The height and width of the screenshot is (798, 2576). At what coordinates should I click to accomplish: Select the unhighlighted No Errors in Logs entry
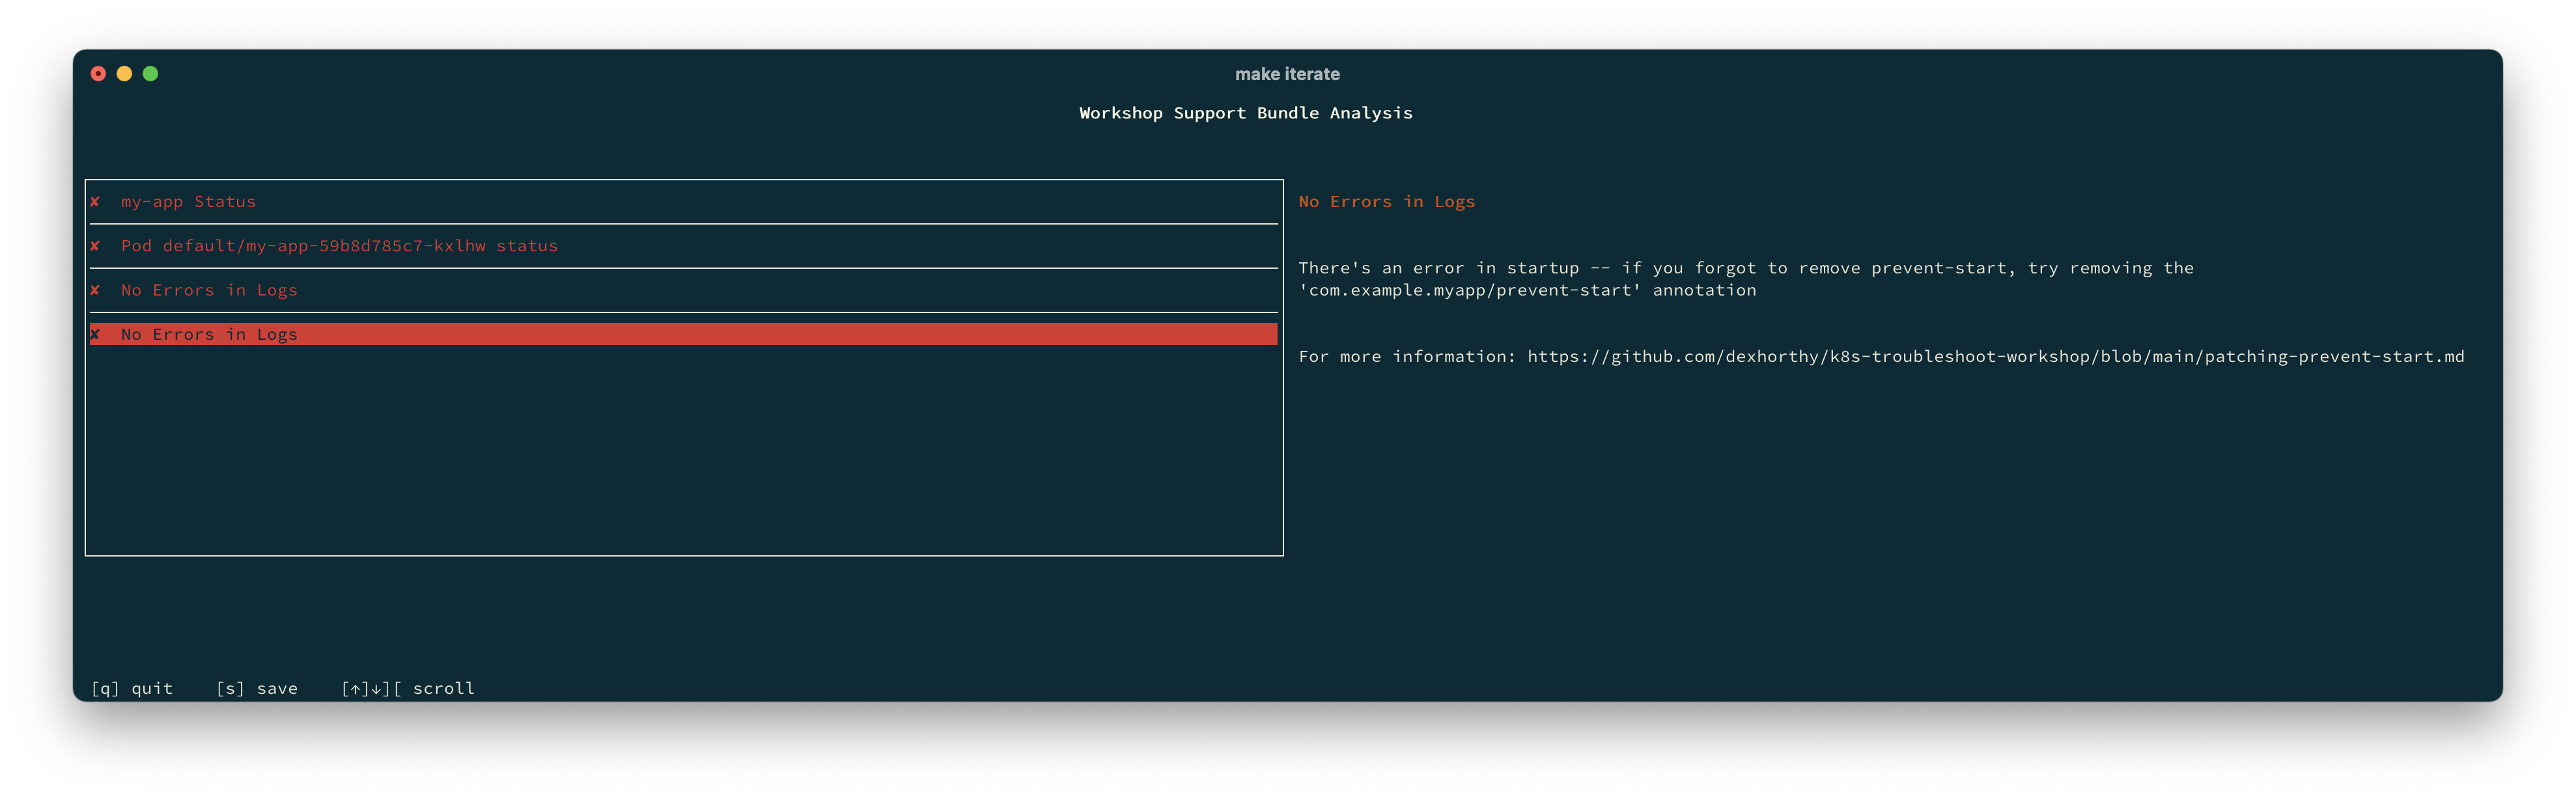tap(209, 290)
